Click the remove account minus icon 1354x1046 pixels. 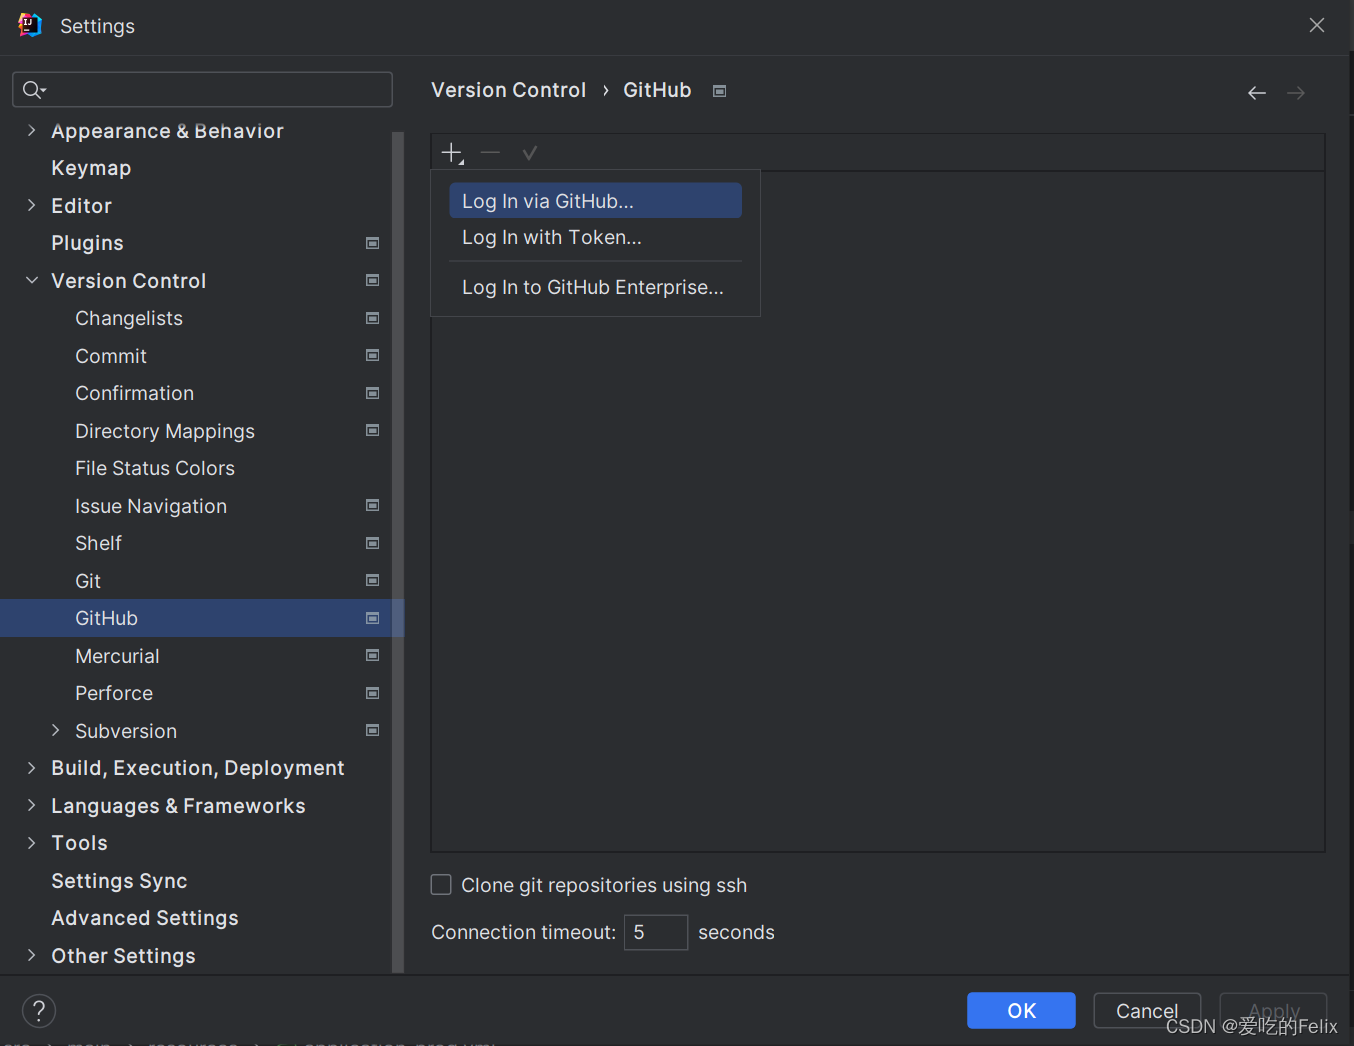[x=490, y=153]
